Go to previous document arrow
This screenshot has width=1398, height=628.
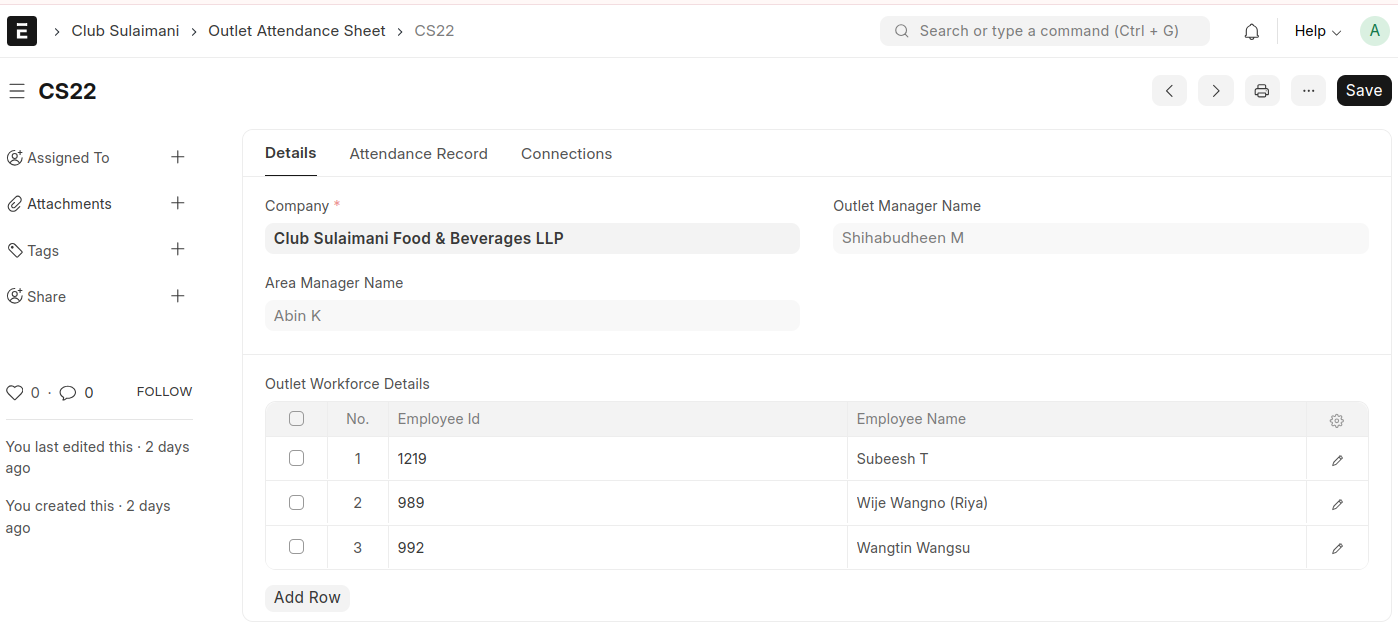(x=1169, y=91)
